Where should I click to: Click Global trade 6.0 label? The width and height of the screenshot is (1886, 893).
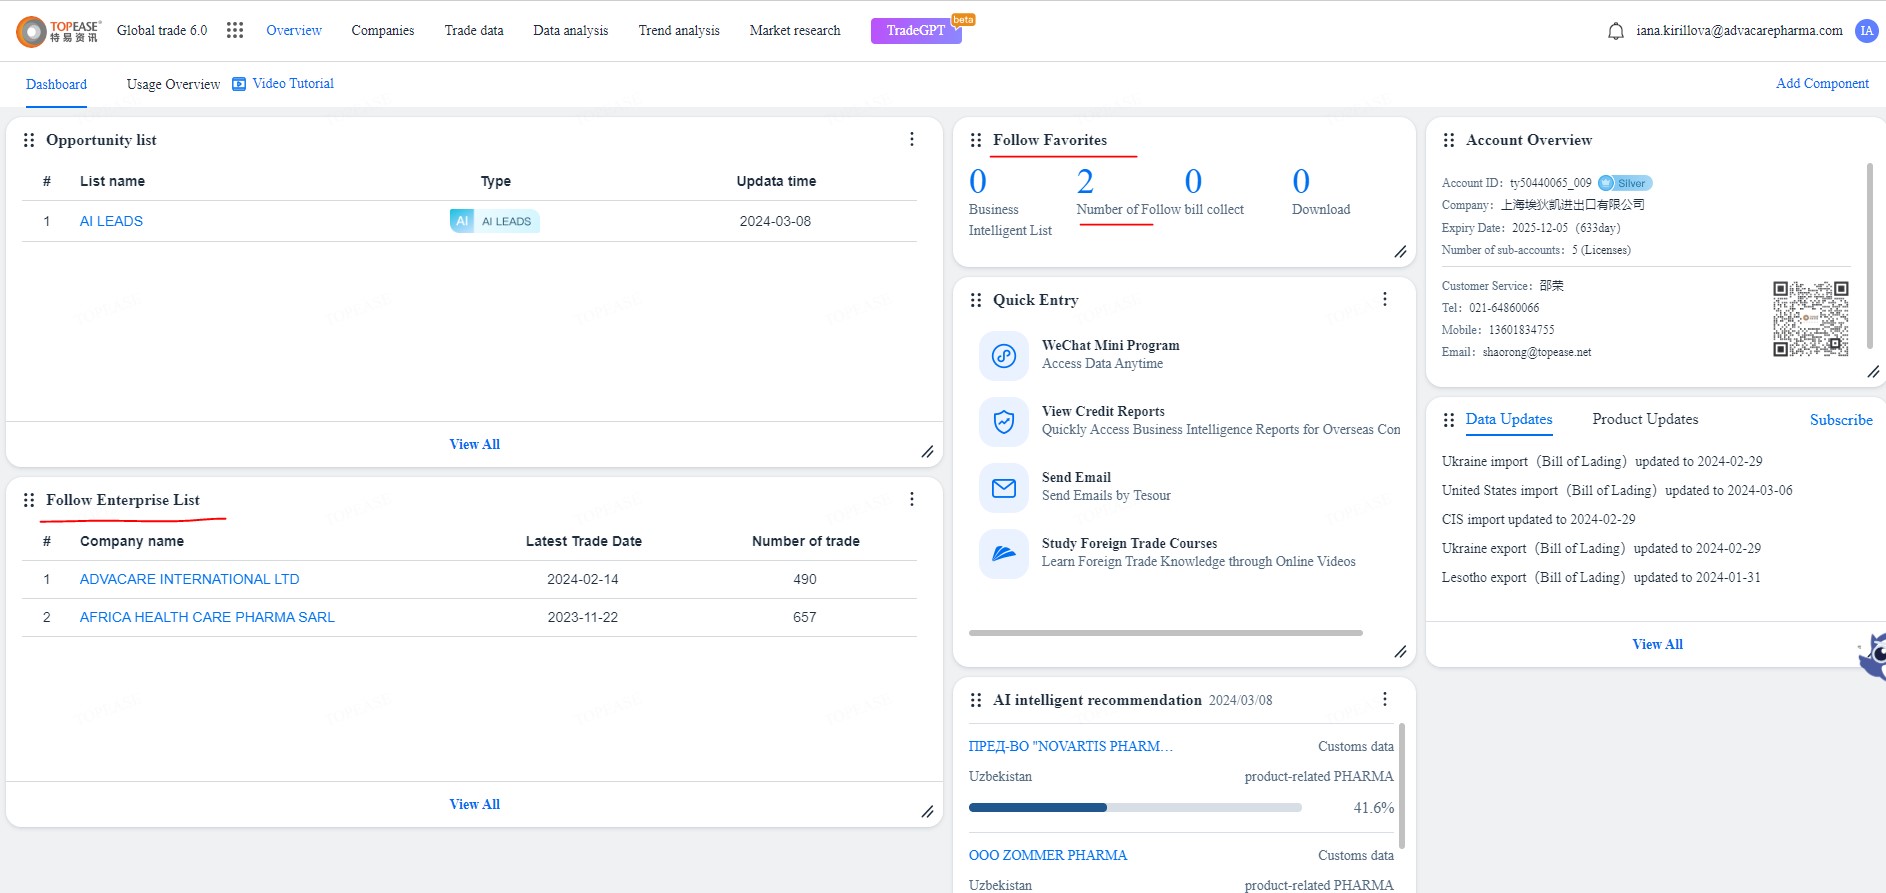point(162,31)
